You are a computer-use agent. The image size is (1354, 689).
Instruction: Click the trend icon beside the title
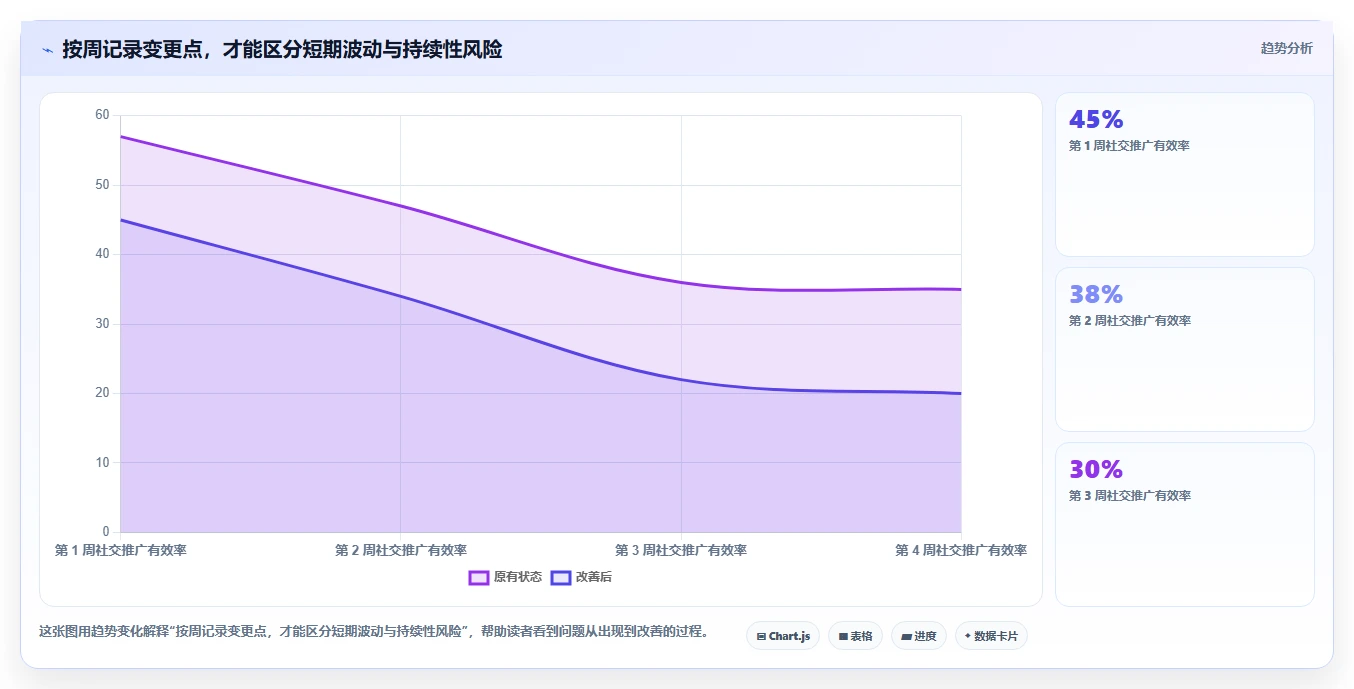click(x=48, y=50)
